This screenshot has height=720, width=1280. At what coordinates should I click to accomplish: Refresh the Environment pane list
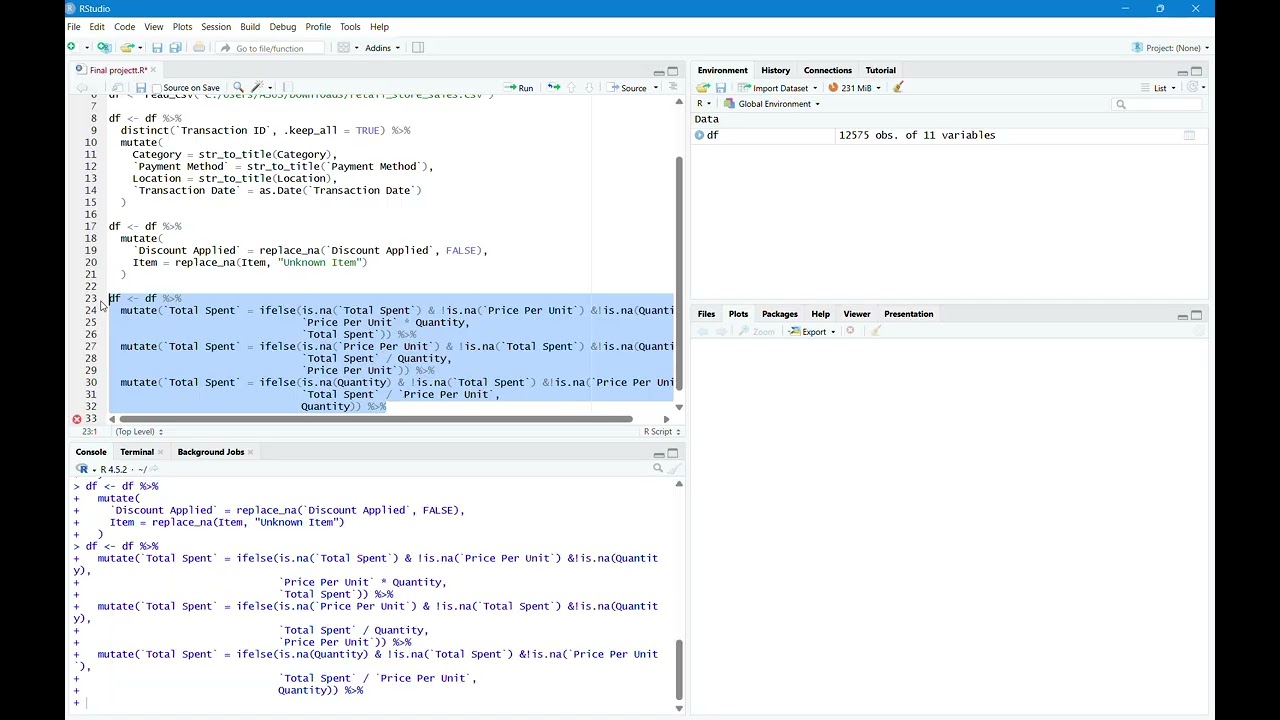1193,88
